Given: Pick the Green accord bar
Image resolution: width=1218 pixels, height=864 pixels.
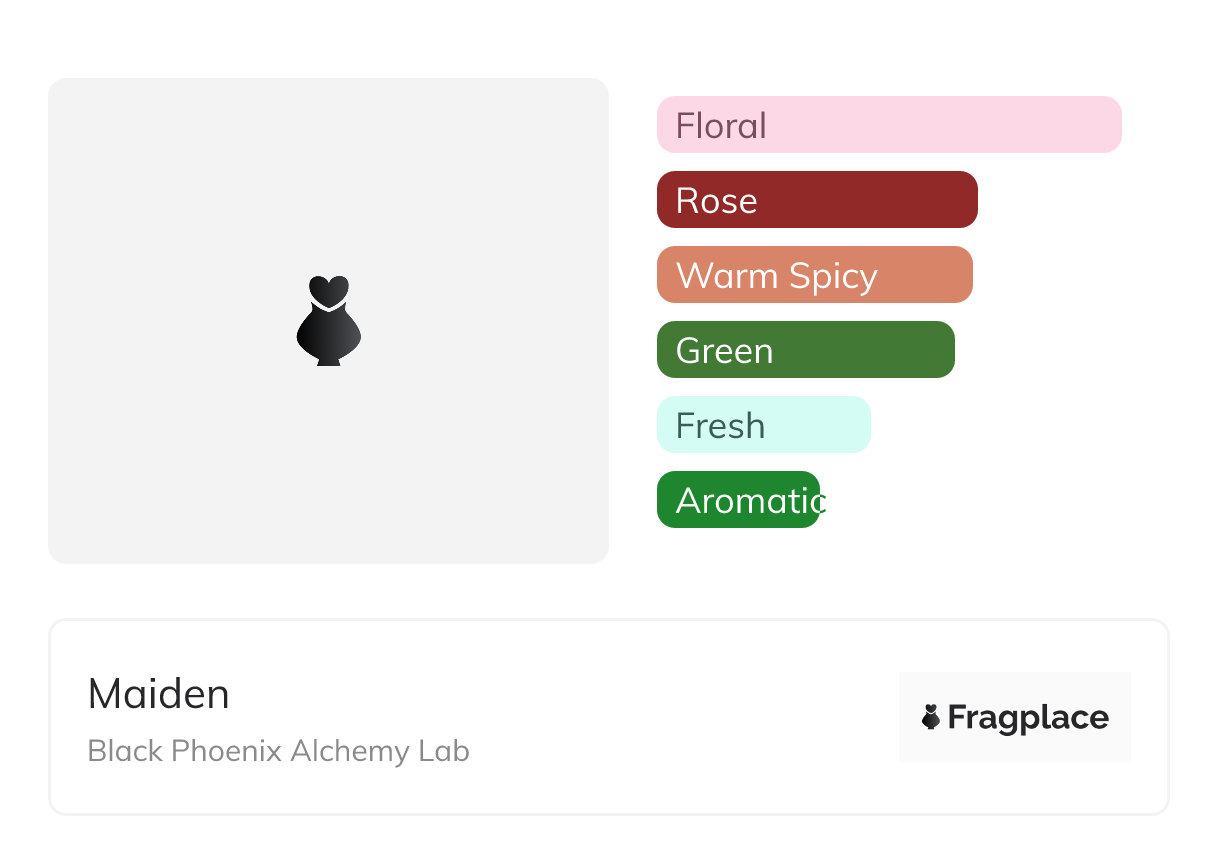Looking at the screenshot, I should (x=805, y=350).
